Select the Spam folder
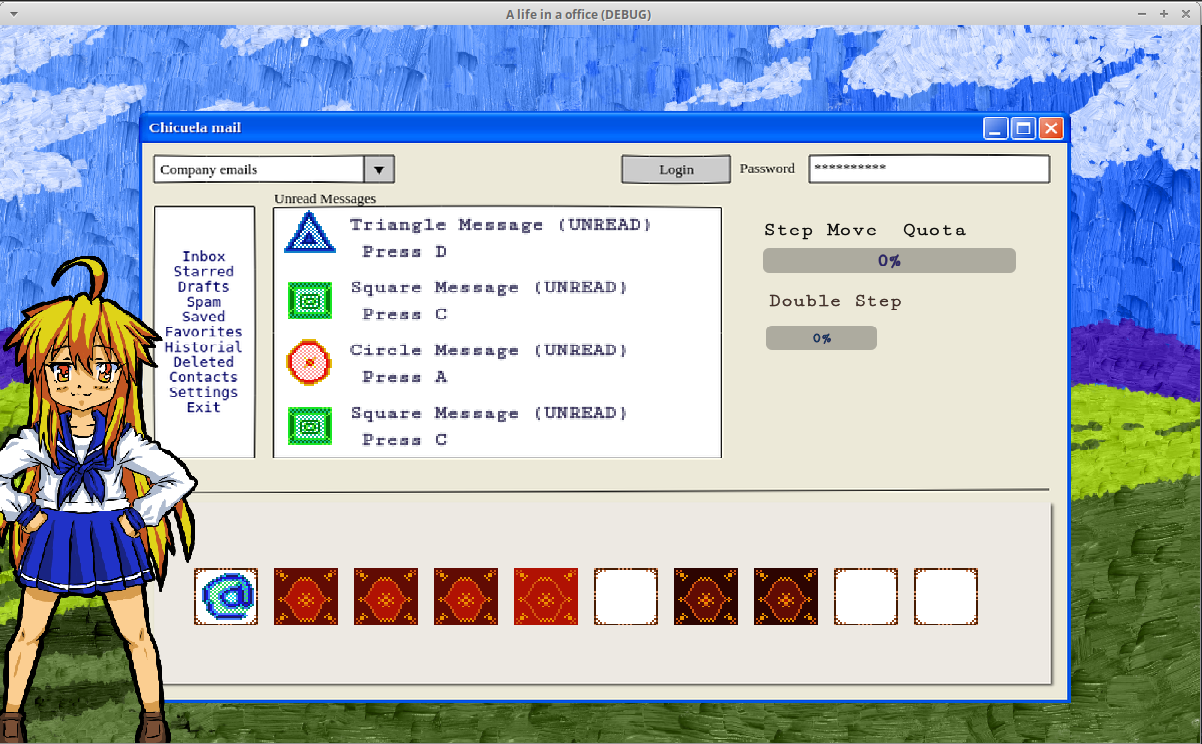 (204, 302)
